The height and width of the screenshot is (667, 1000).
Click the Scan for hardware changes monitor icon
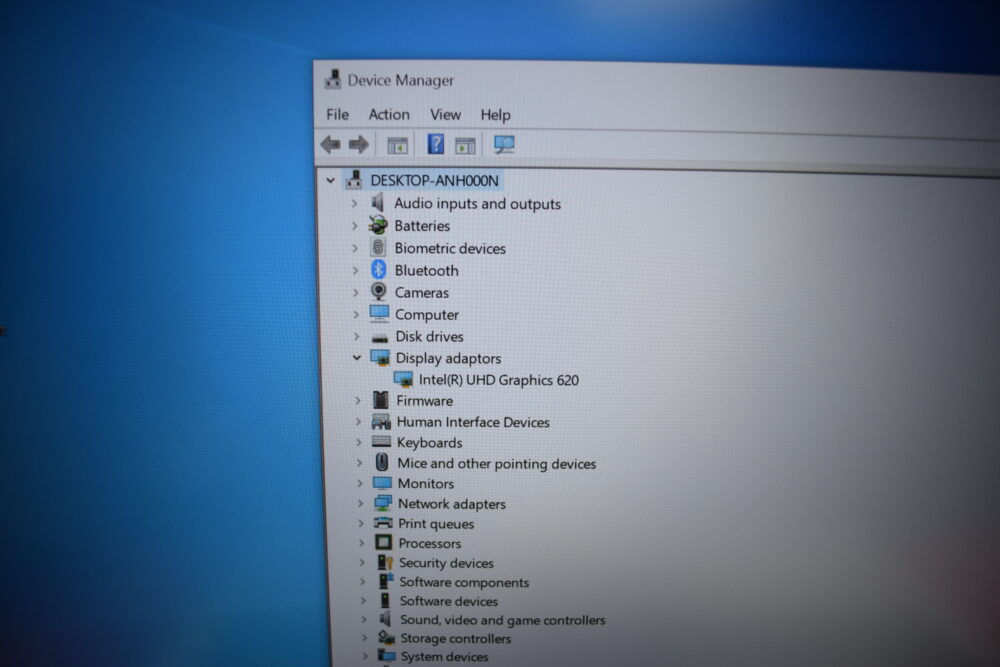504,145
